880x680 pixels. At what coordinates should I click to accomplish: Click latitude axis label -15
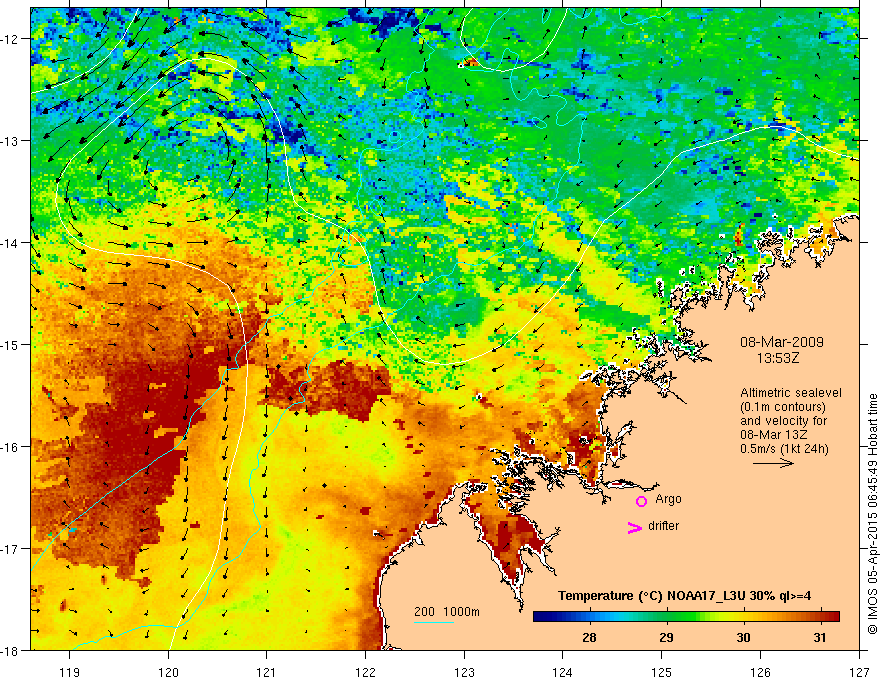10,345
